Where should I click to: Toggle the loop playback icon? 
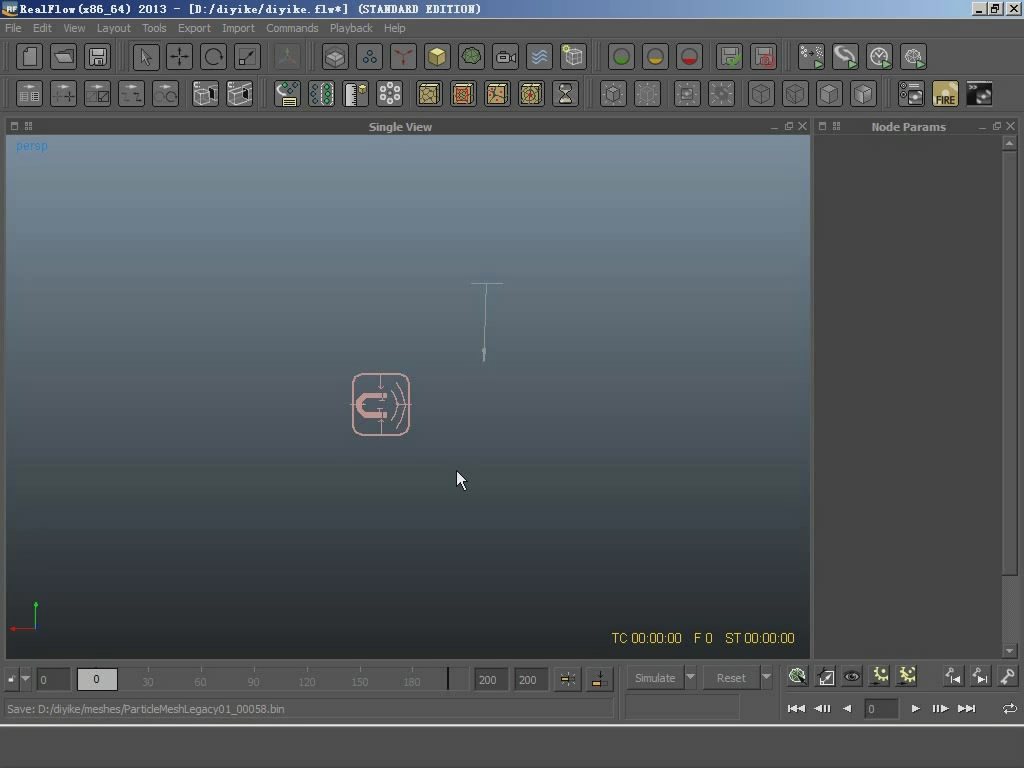(1009, 709)
